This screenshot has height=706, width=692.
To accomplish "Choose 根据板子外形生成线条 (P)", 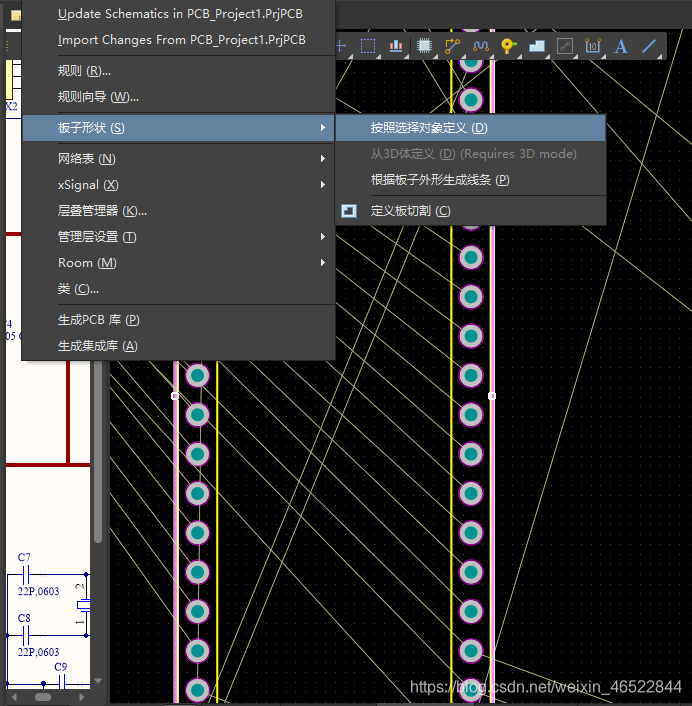I will pos(440,180).
